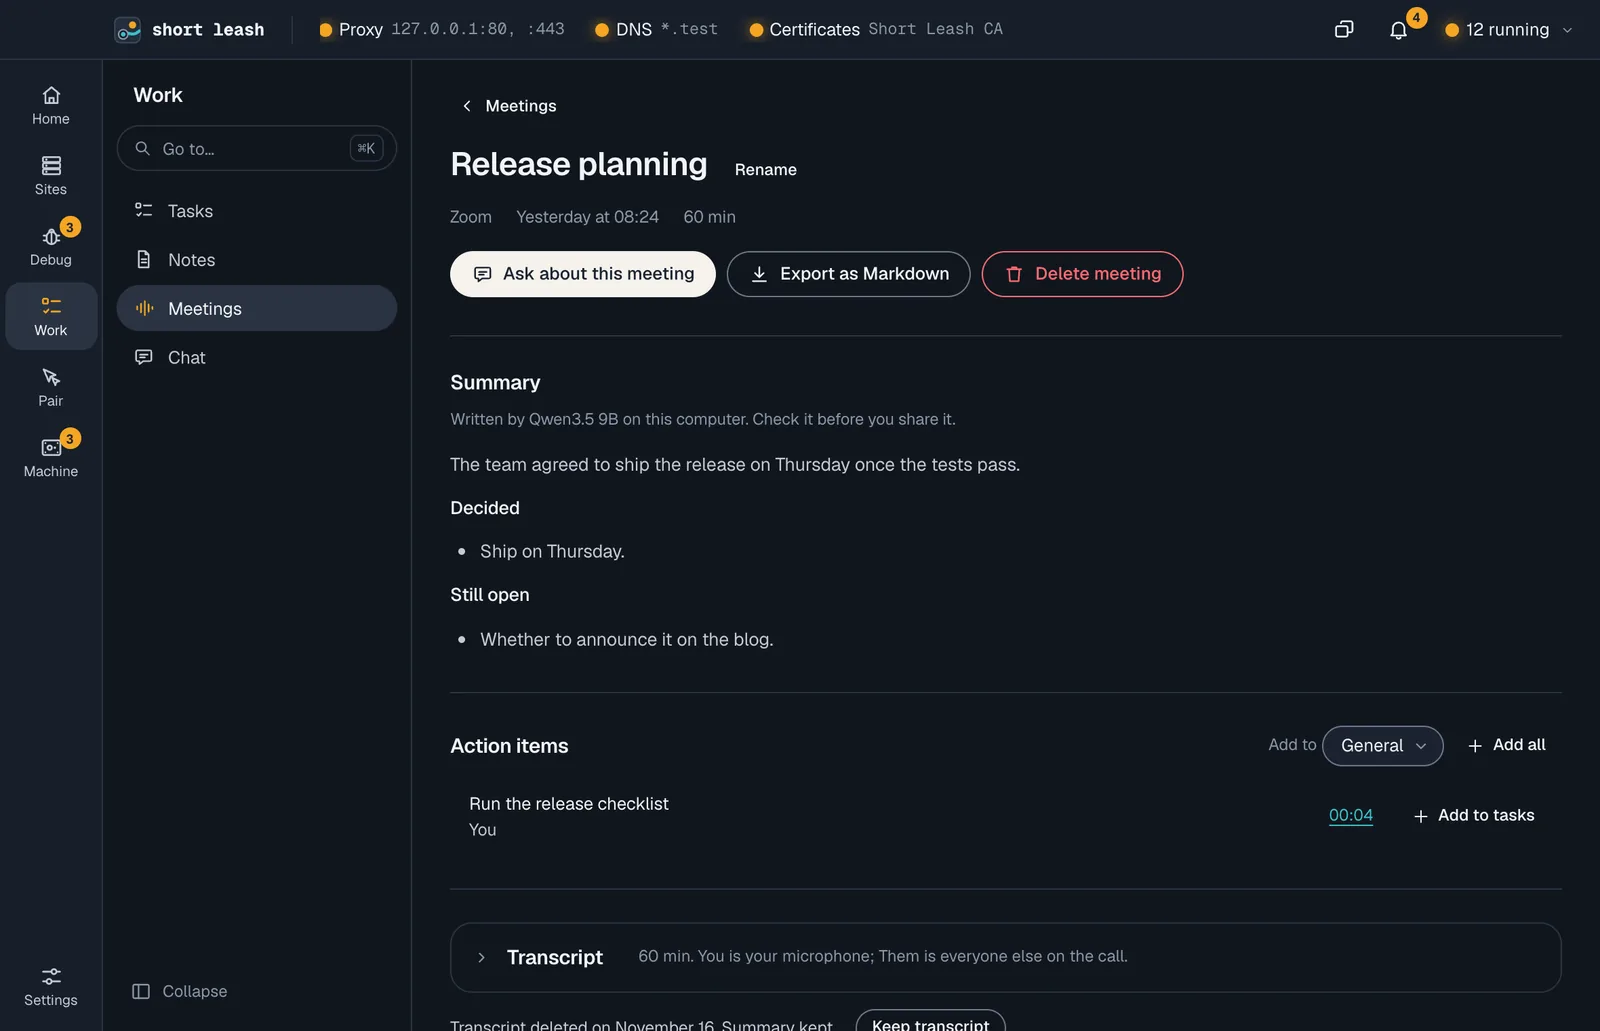Screen dimensions: 1600x1031
Task: Click the Meetings breadcrumb label
Action: tap(521, 106)
